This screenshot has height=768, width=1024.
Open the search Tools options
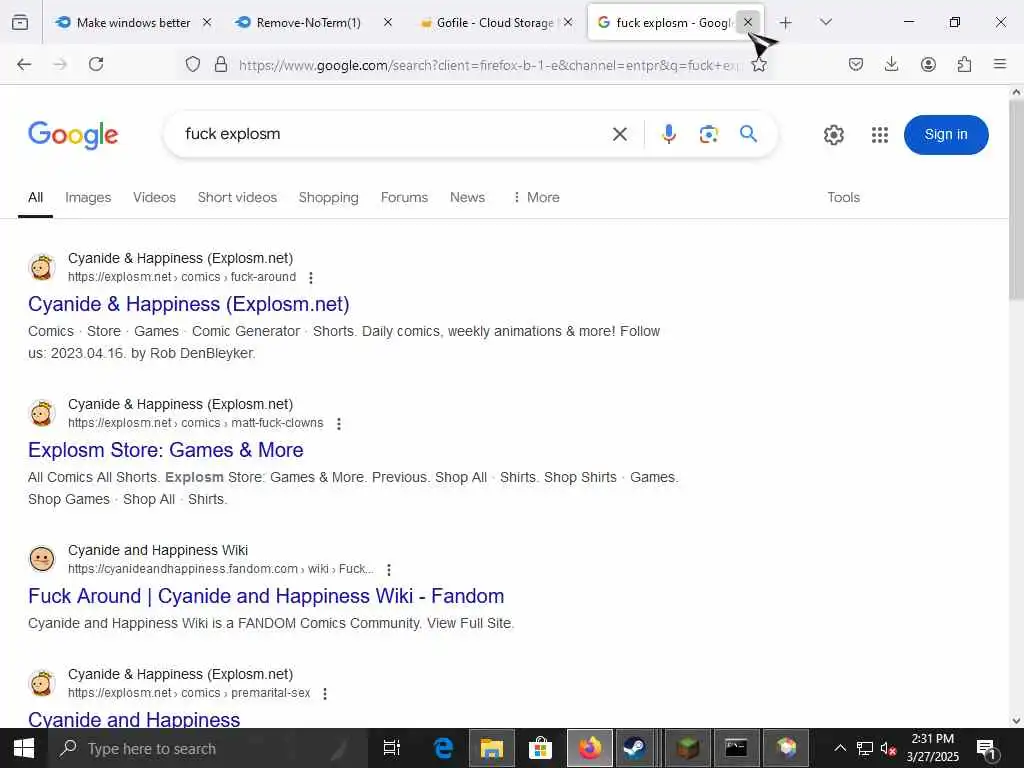(844, 197)
